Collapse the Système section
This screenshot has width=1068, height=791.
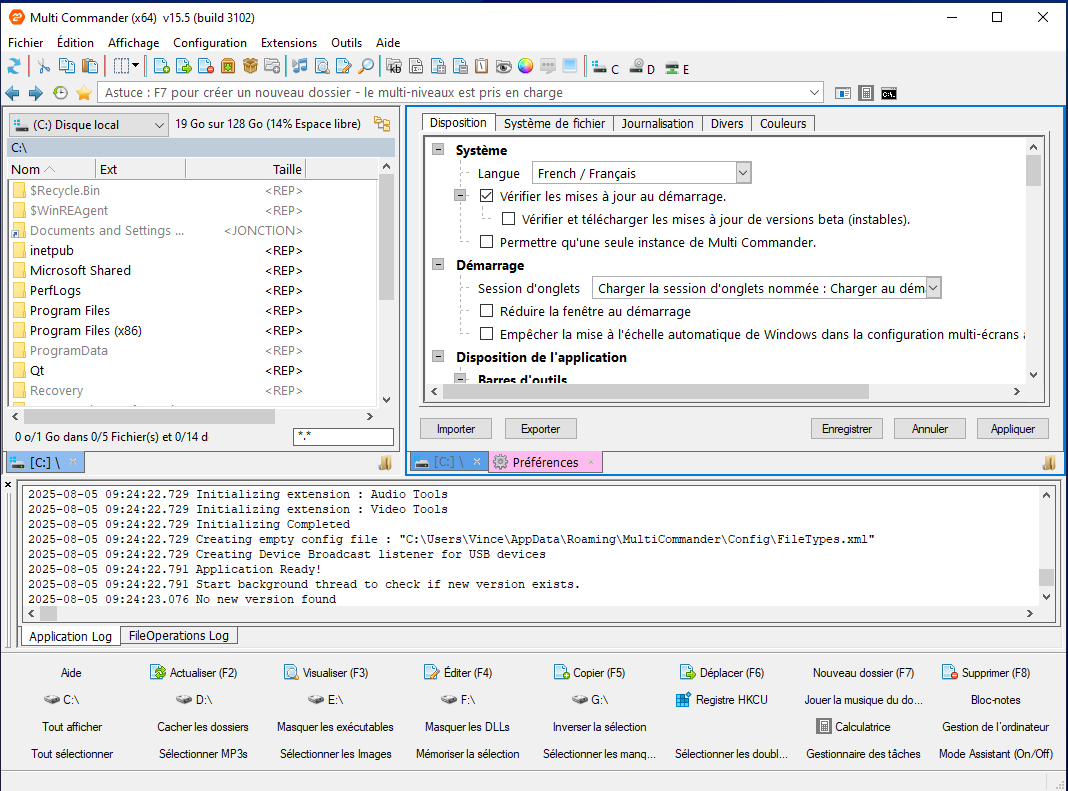[437, 150]
